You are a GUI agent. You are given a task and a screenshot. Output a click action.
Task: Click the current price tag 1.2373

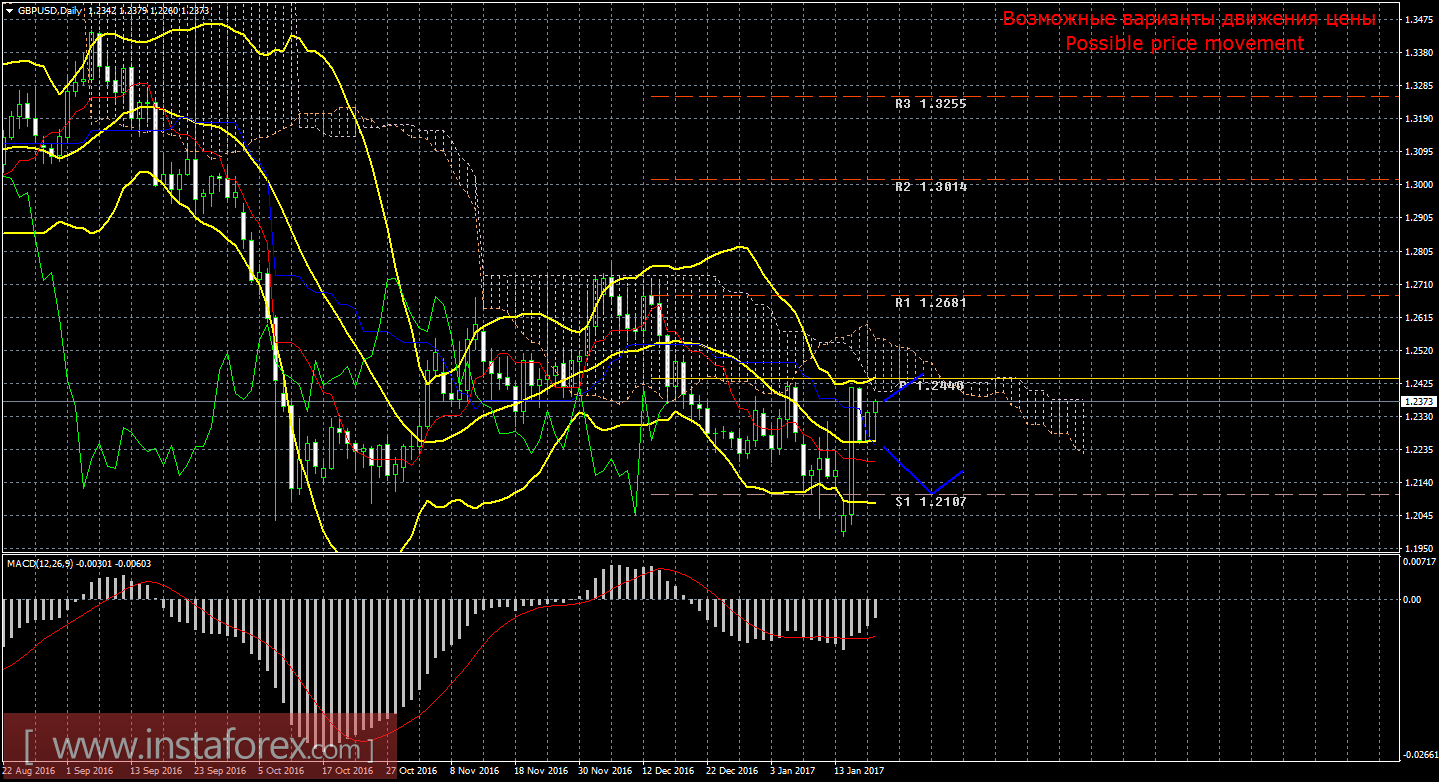1418,401
